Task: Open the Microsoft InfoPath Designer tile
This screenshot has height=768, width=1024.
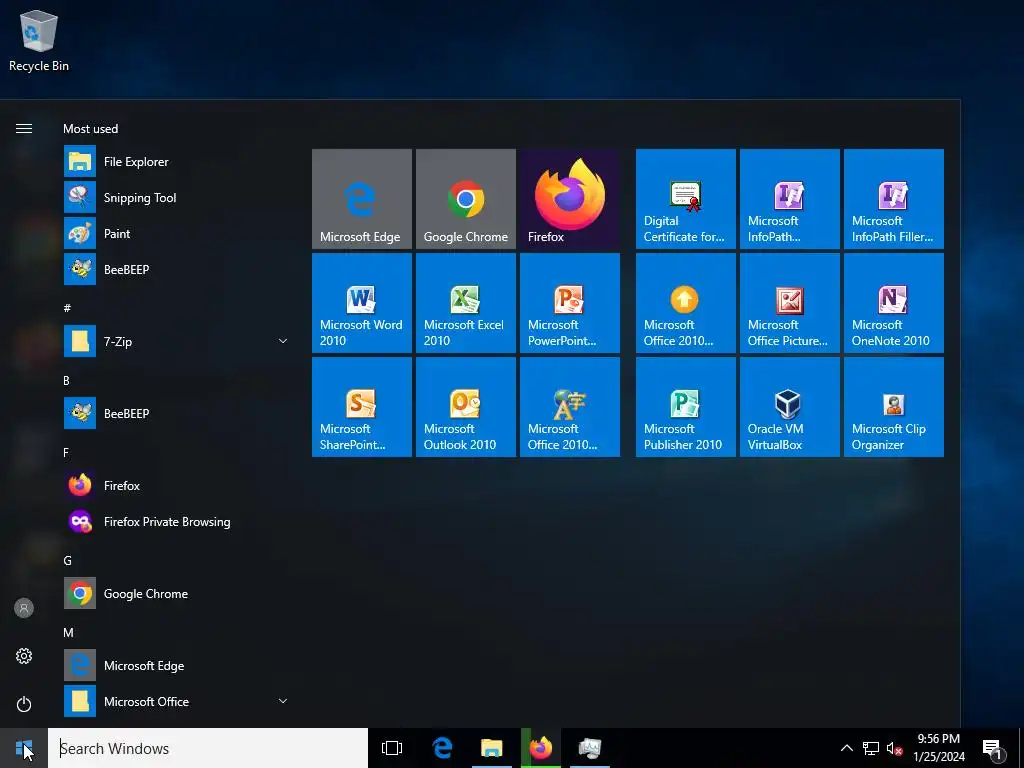Action: point(790,199)
